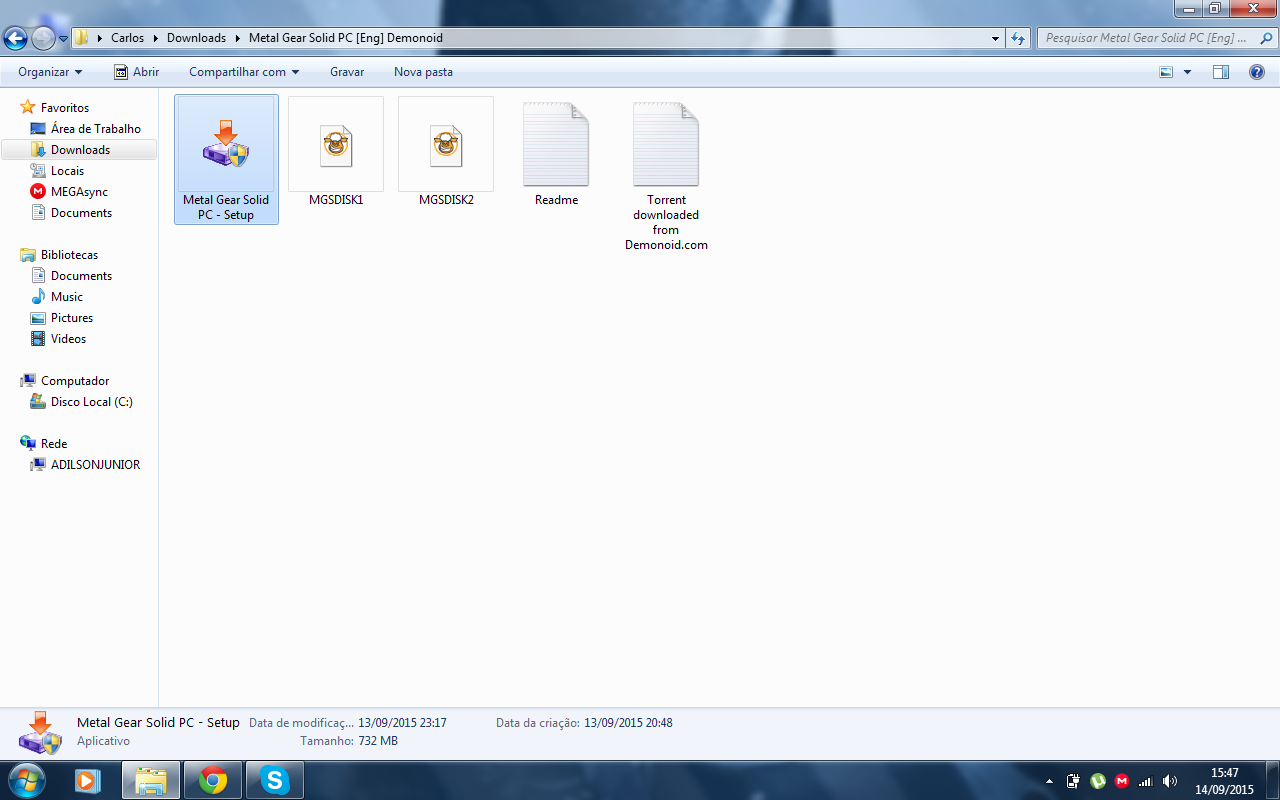Go forward with the Forward arrow button
Viewport: 1280px width, 800px height.
[x=43, y=39]
